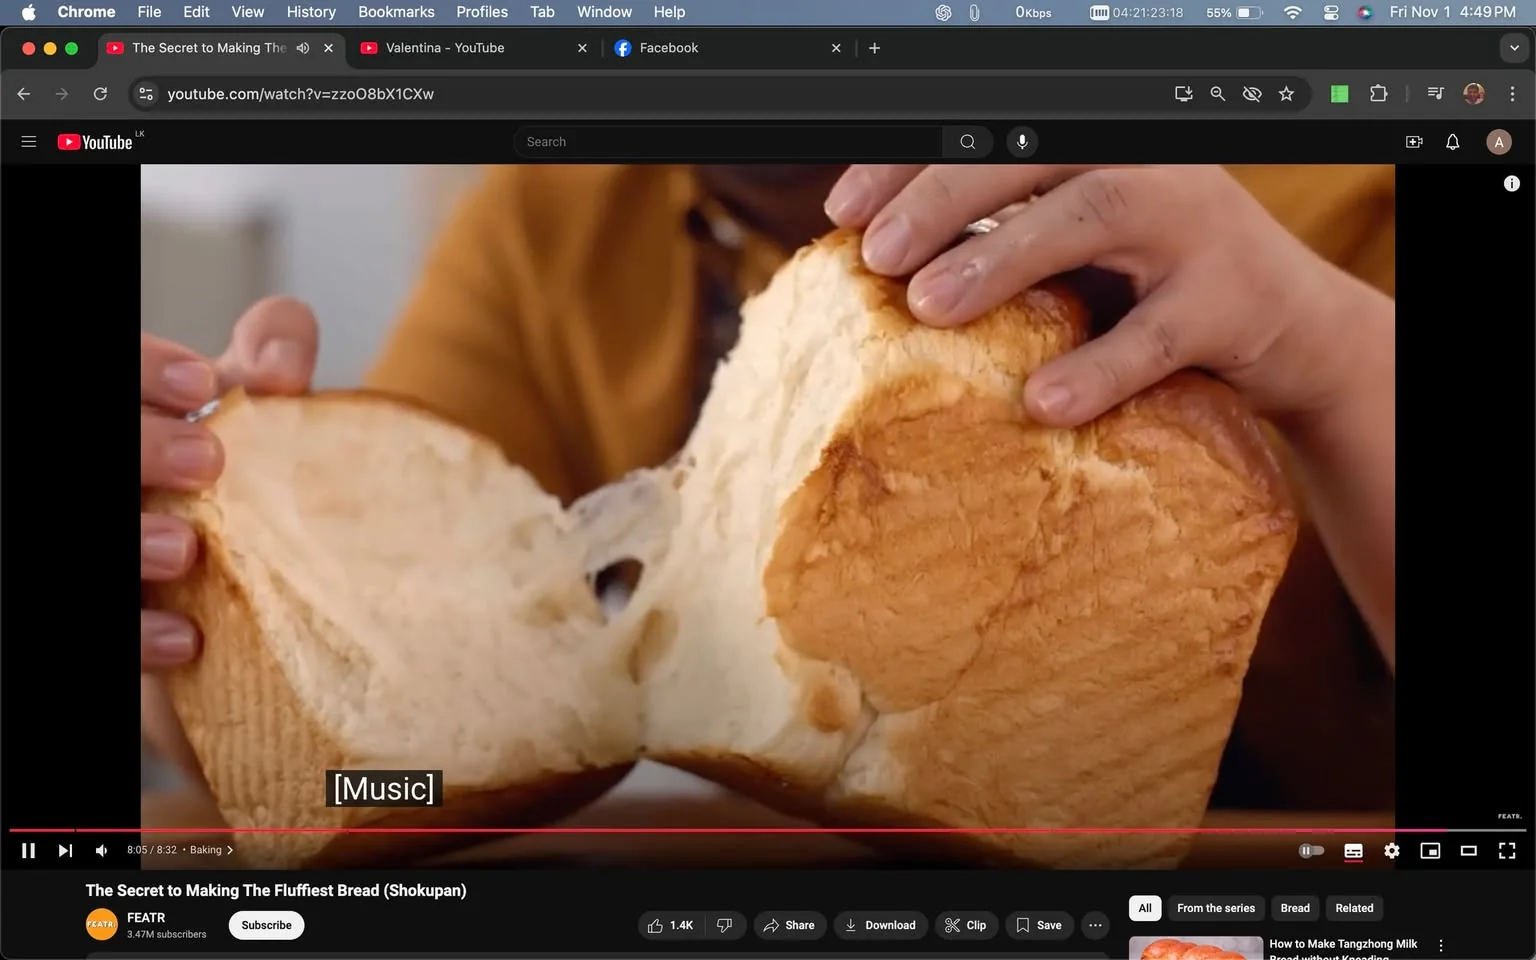Select the All filter chip
This screenshot has height=960, width=1536.
tap(1145, 908)
